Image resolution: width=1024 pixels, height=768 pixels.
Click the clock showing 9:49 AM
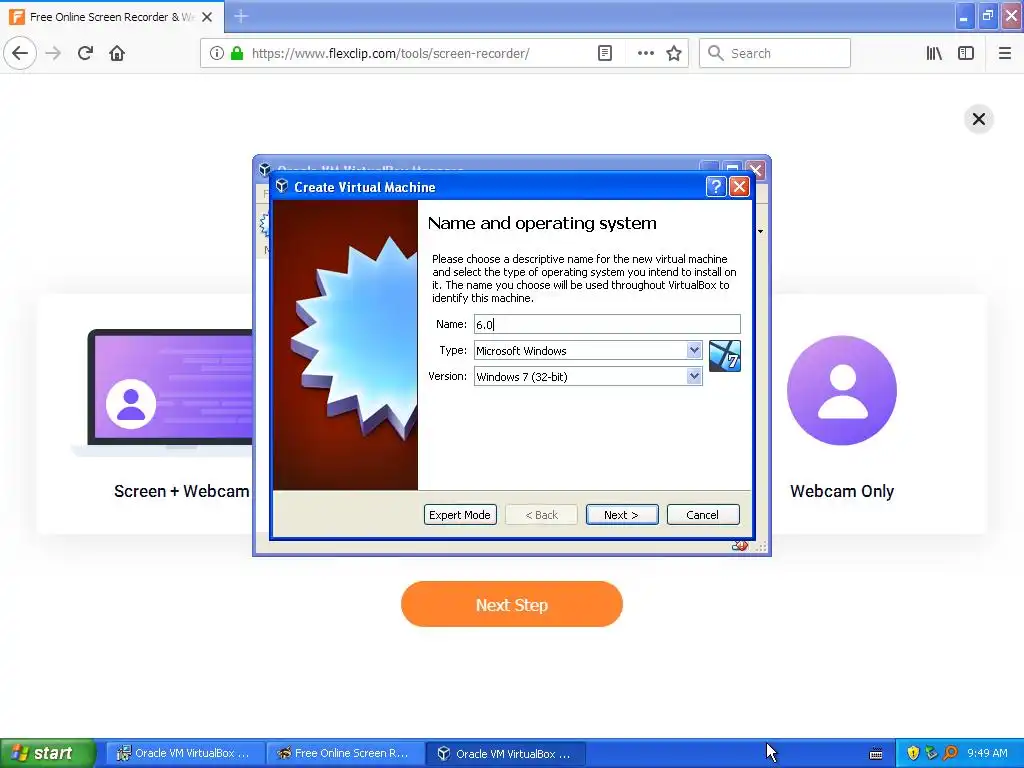coord(987,753)
